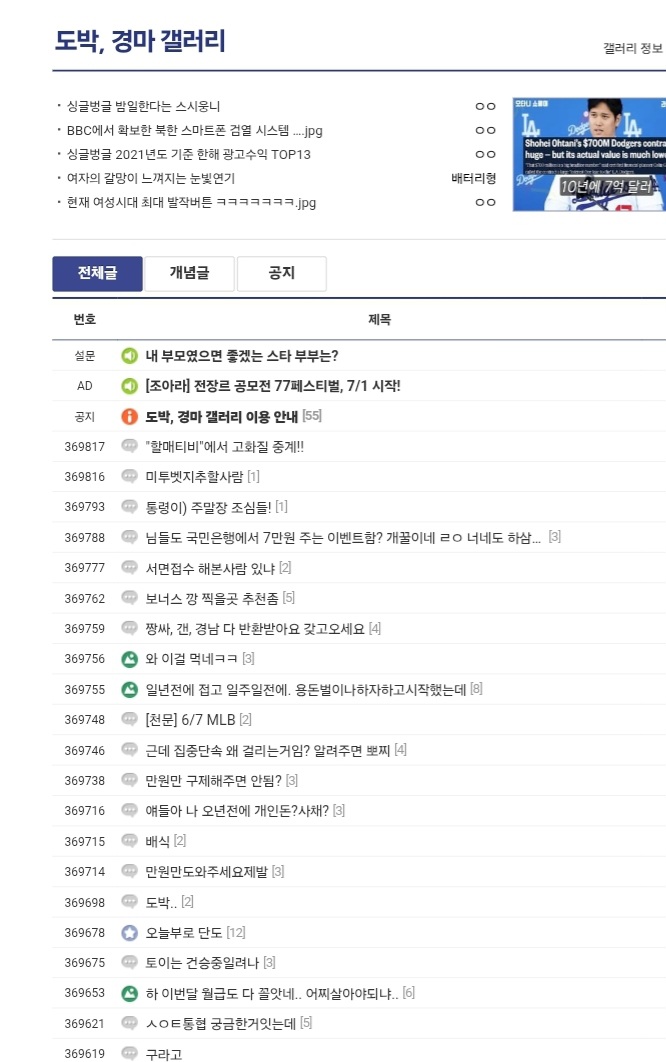Click the speaker icon beside the survey post

(x=129, y=356)
